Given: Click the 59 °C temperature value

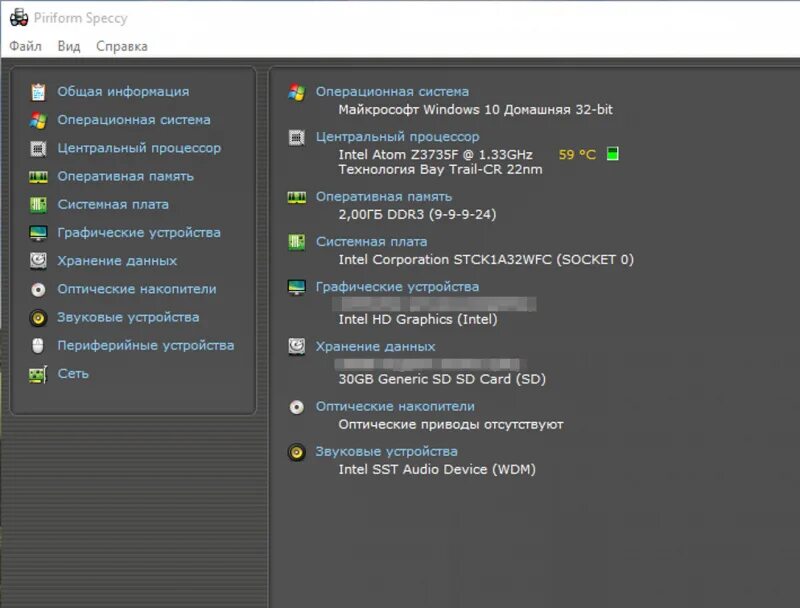Looking at the screenshot, I should click(x=577, y=155).
